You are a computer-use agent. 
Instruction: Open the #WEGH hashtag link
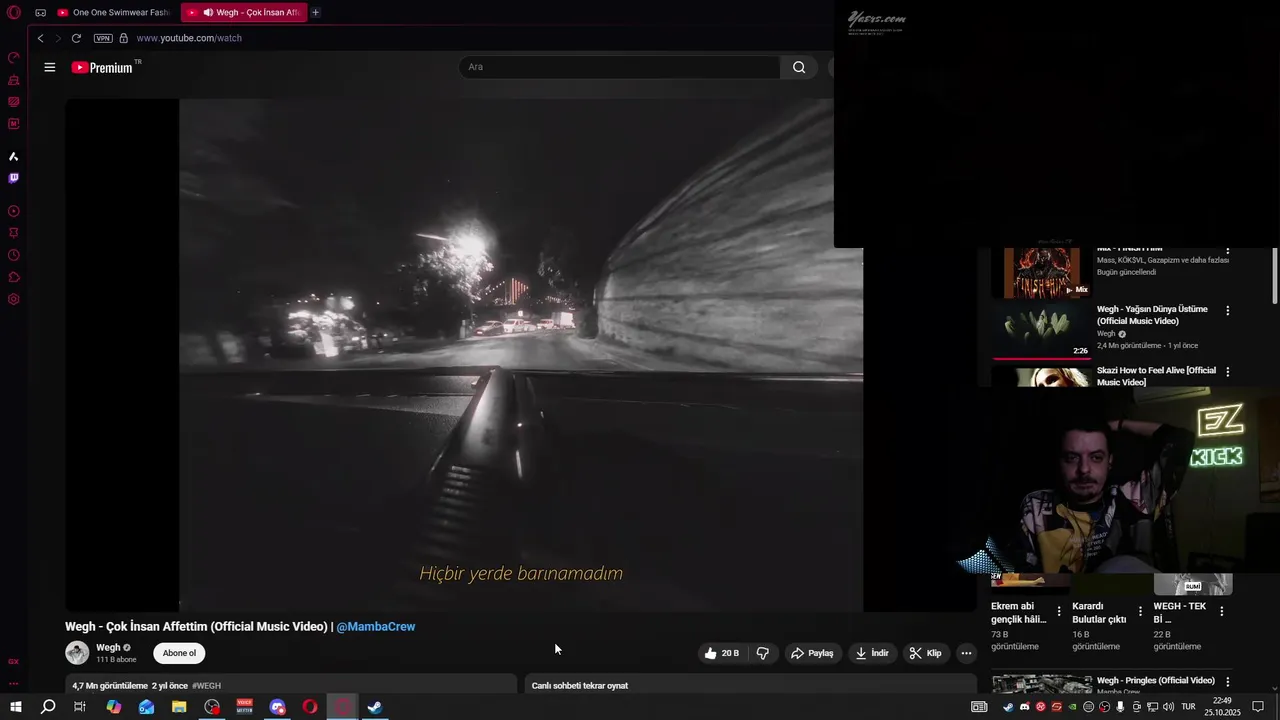click(x=207, y=686)
